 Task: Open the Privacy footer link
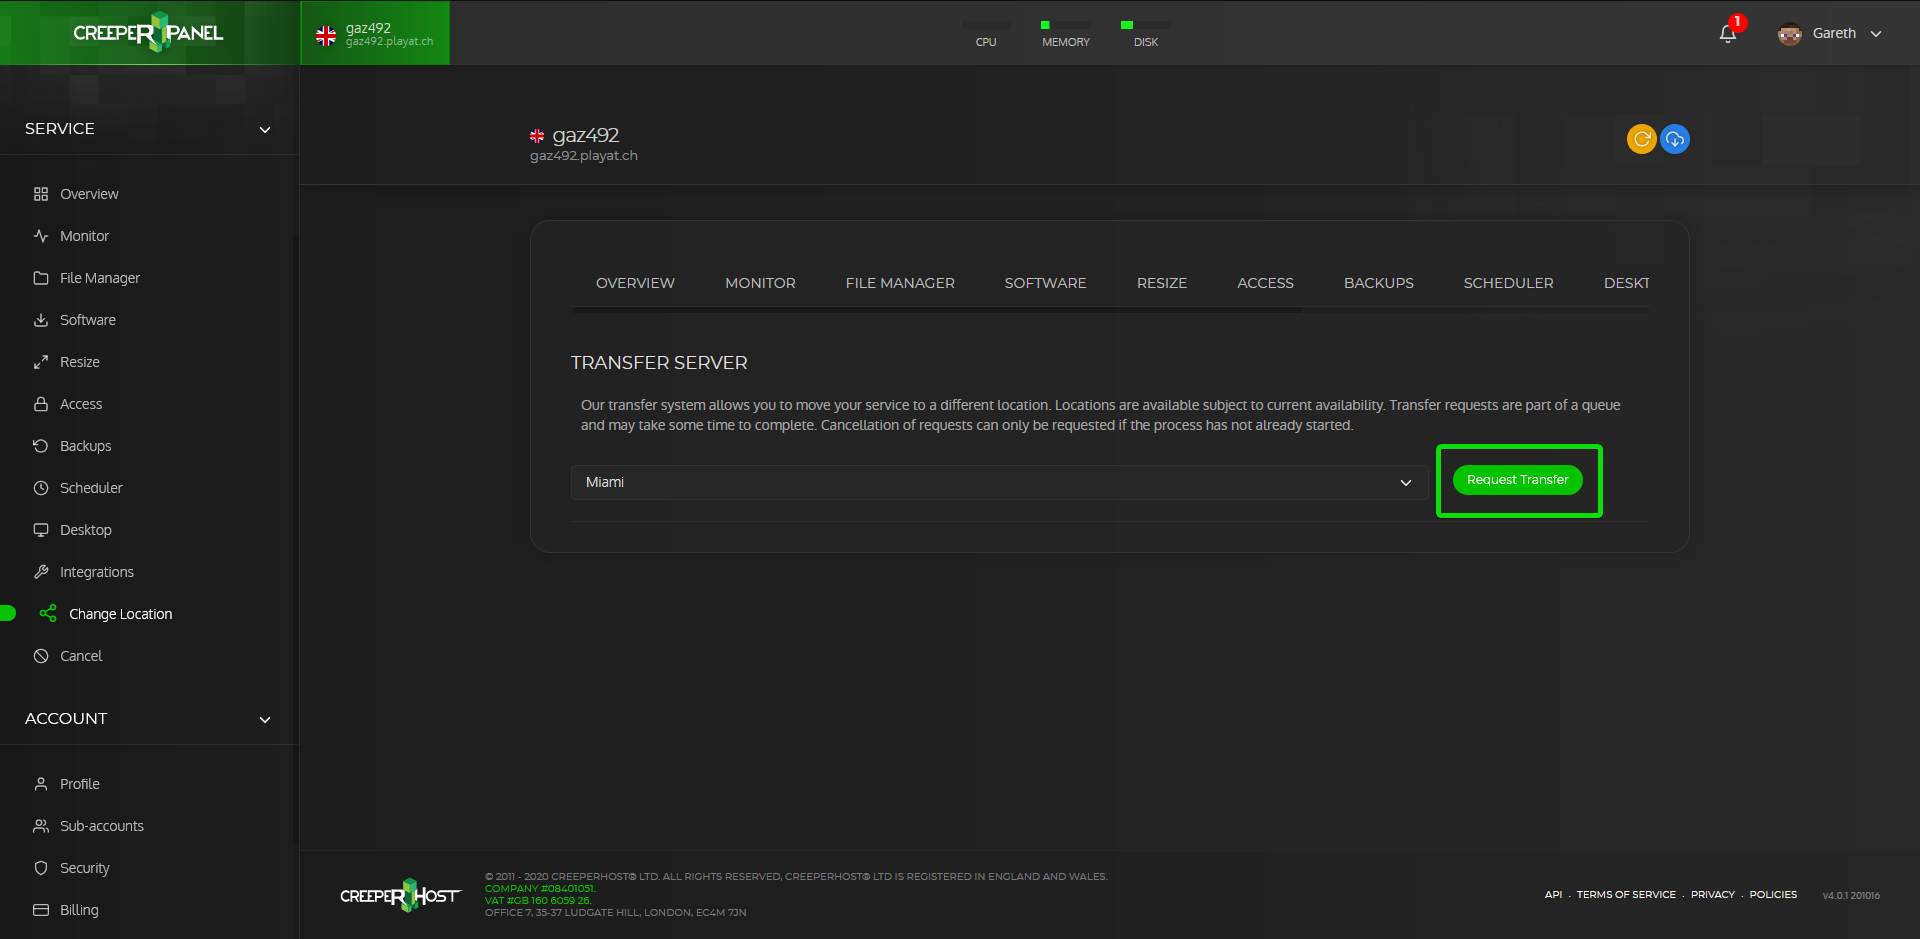[x=1713, y=895]
